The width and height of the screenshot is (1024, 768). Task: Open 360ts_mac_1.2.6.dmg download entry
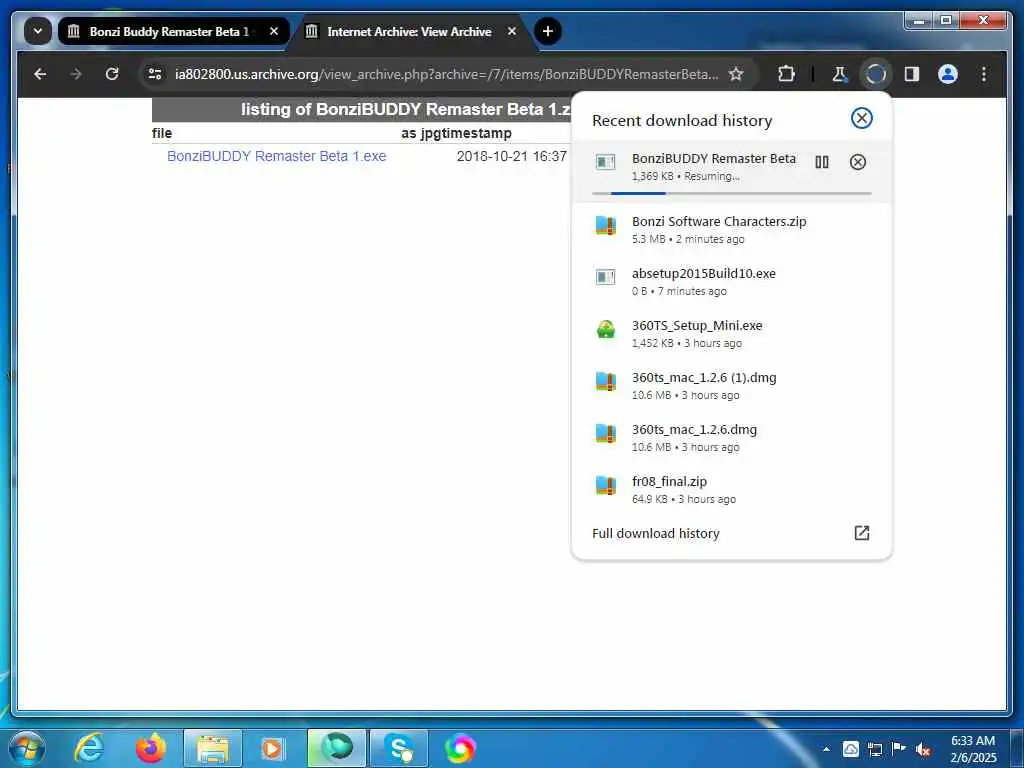(731, 438)
